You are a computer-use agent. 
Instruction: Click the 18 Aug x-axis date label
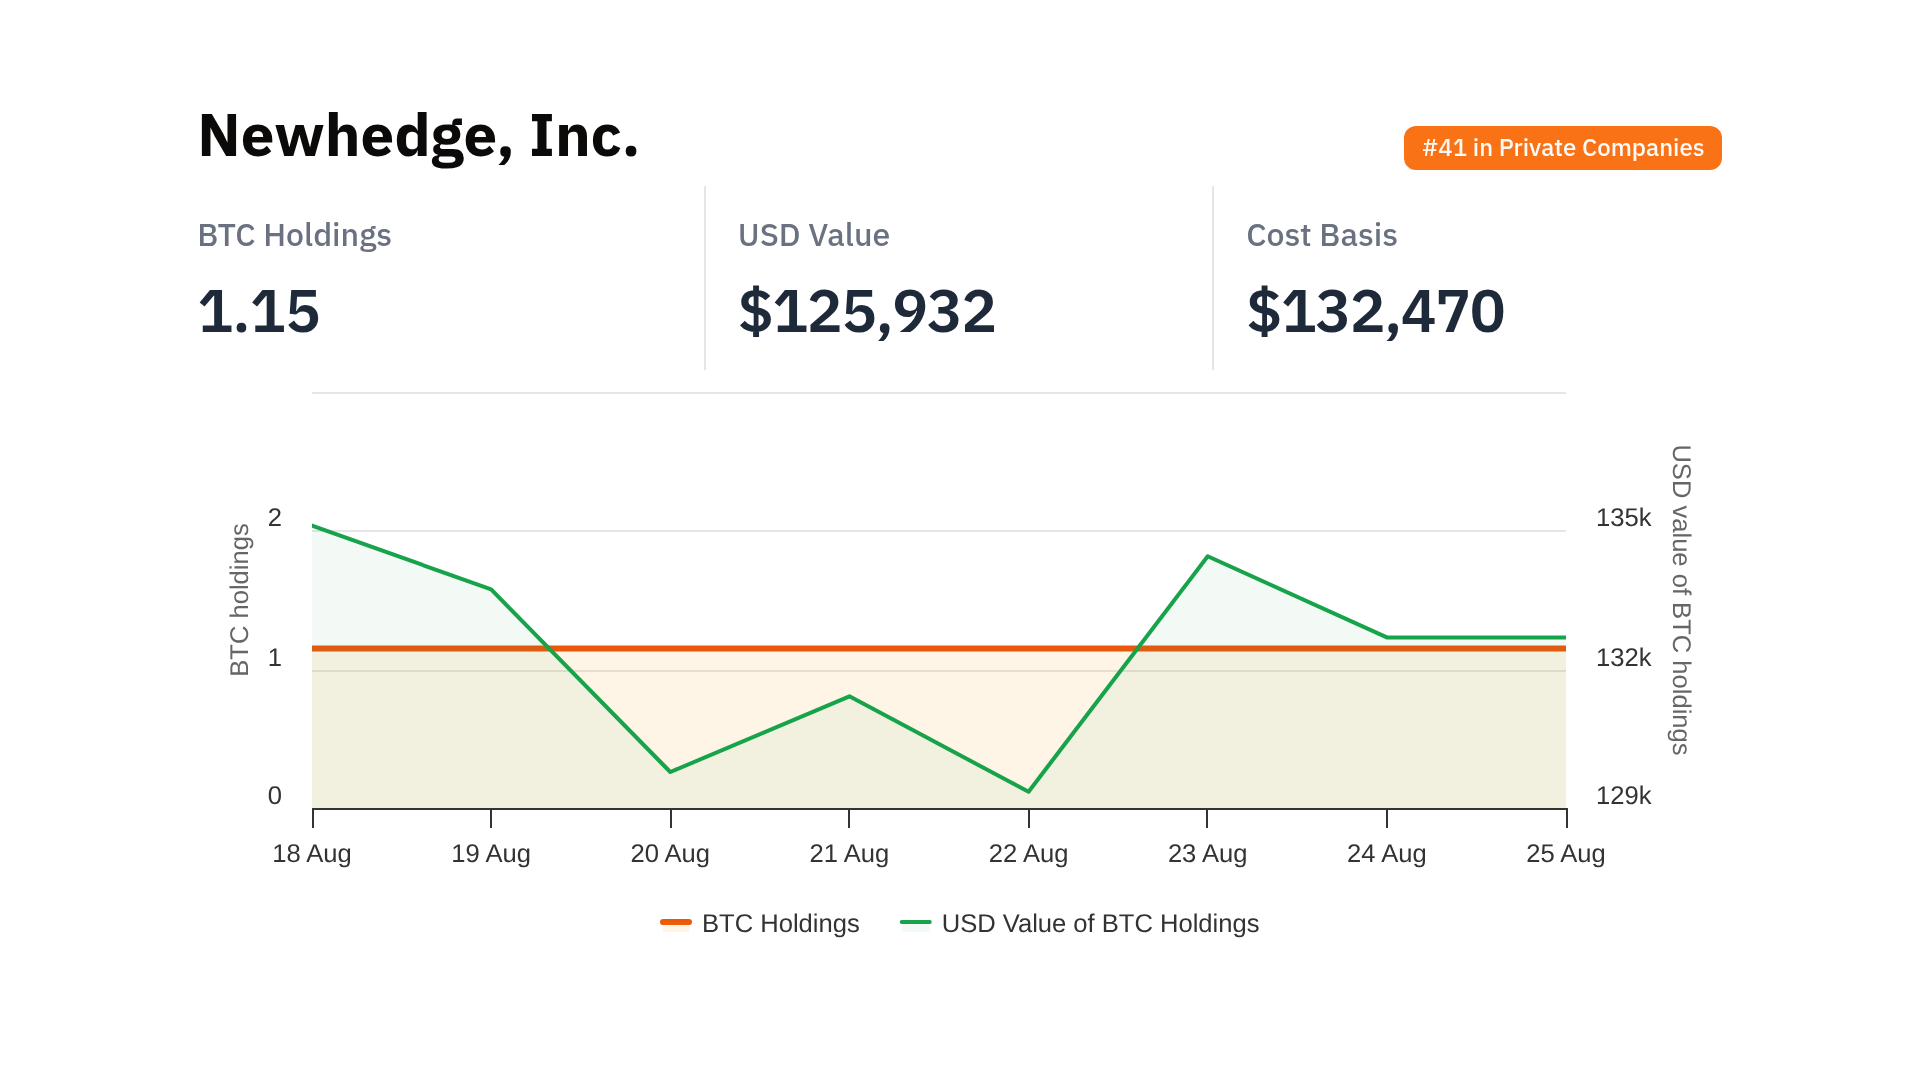pos(312,854)
